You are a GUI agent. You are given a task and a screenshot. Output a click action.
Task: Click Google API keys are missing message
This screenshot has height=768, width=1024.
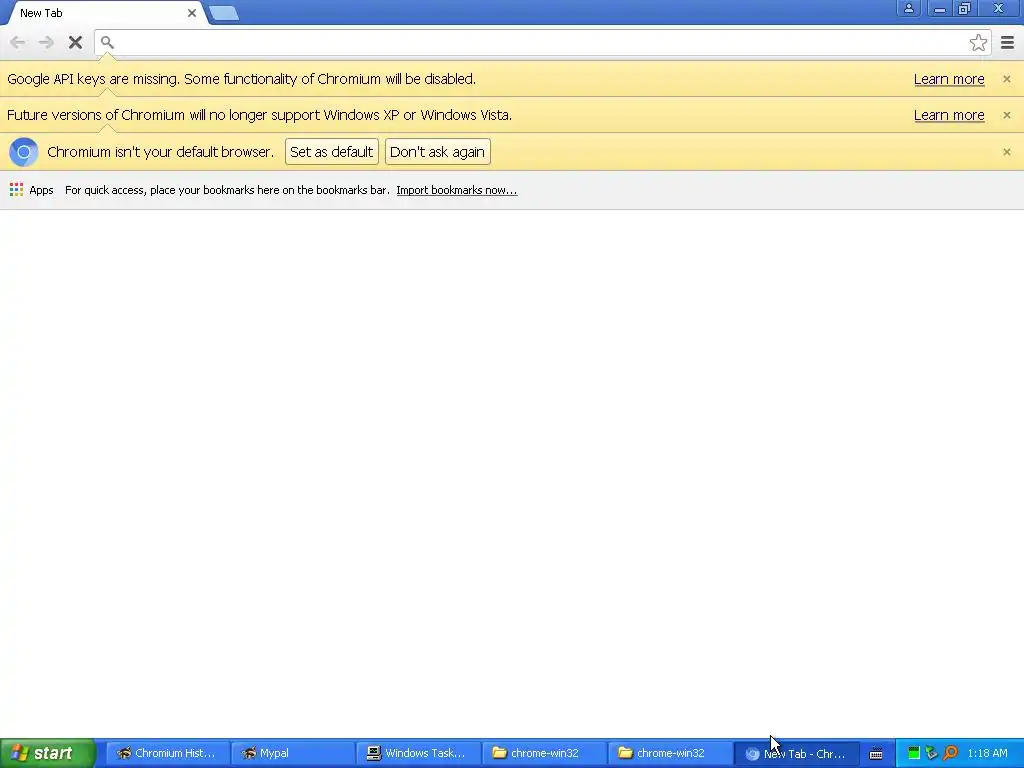click(x=242, y=79)
